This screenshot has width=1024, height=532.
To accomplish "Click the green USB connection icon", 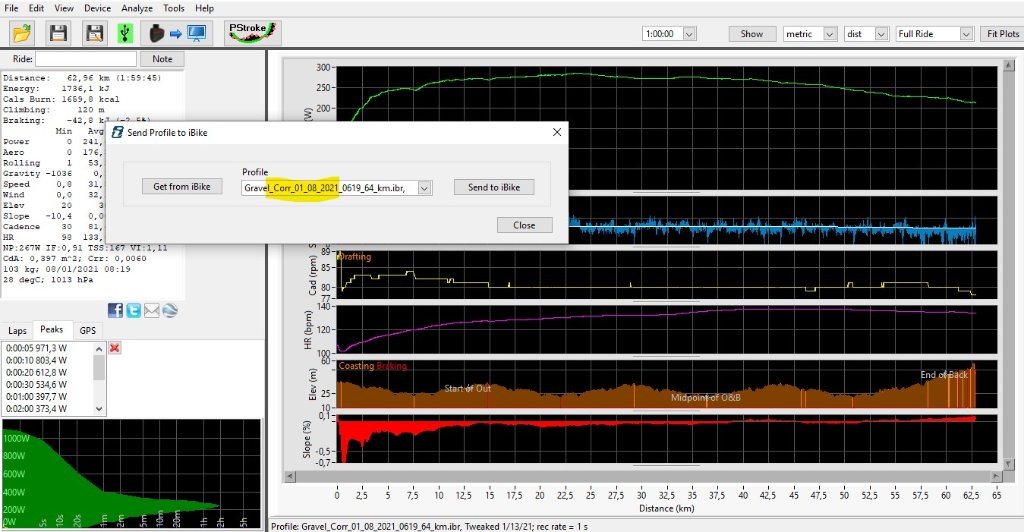I will [x=123, y=33].
